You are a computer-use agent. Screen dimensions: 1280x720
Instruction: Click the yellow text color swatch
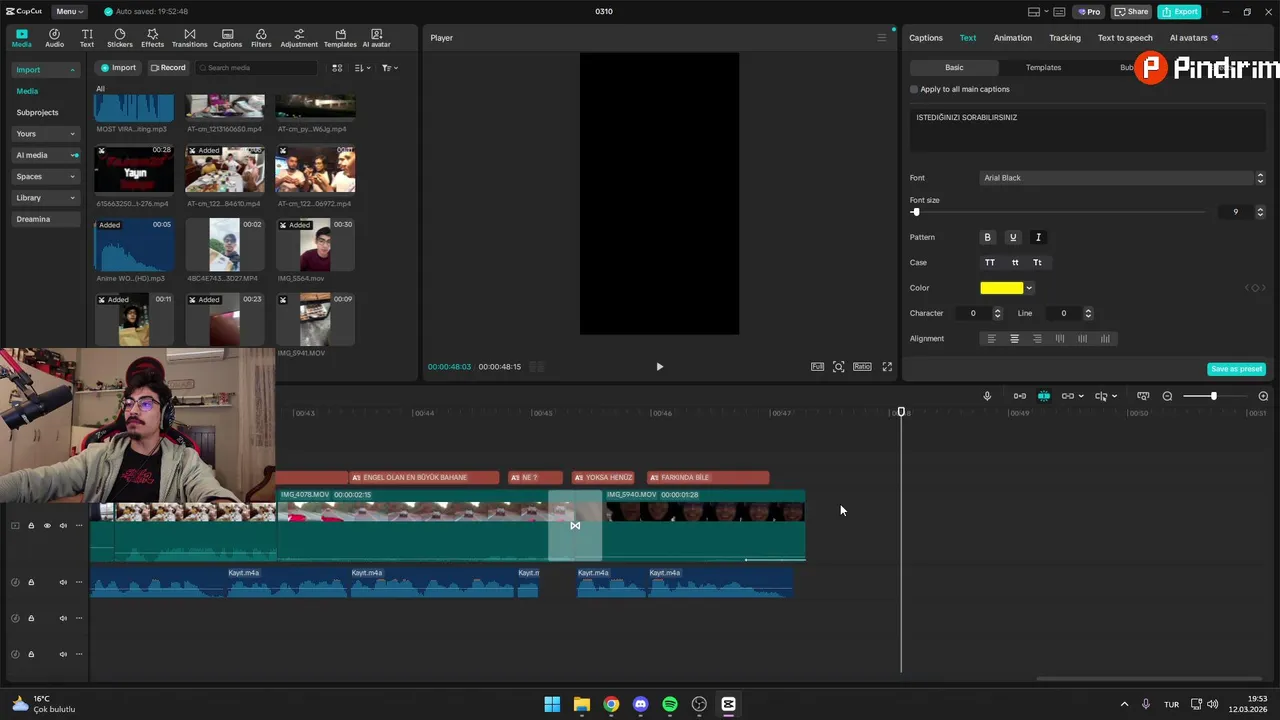pos(1002,288)
